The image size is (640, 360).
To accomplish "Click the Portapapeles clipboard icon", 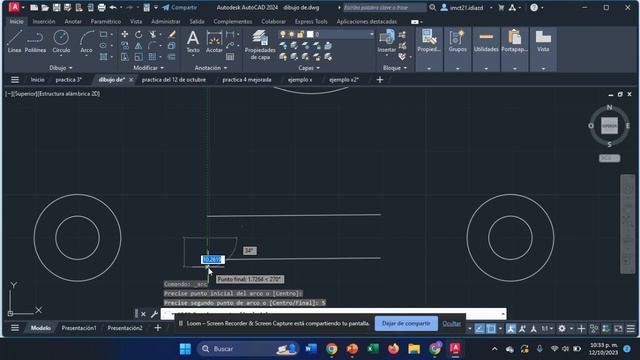I will (x=514, y=42).
